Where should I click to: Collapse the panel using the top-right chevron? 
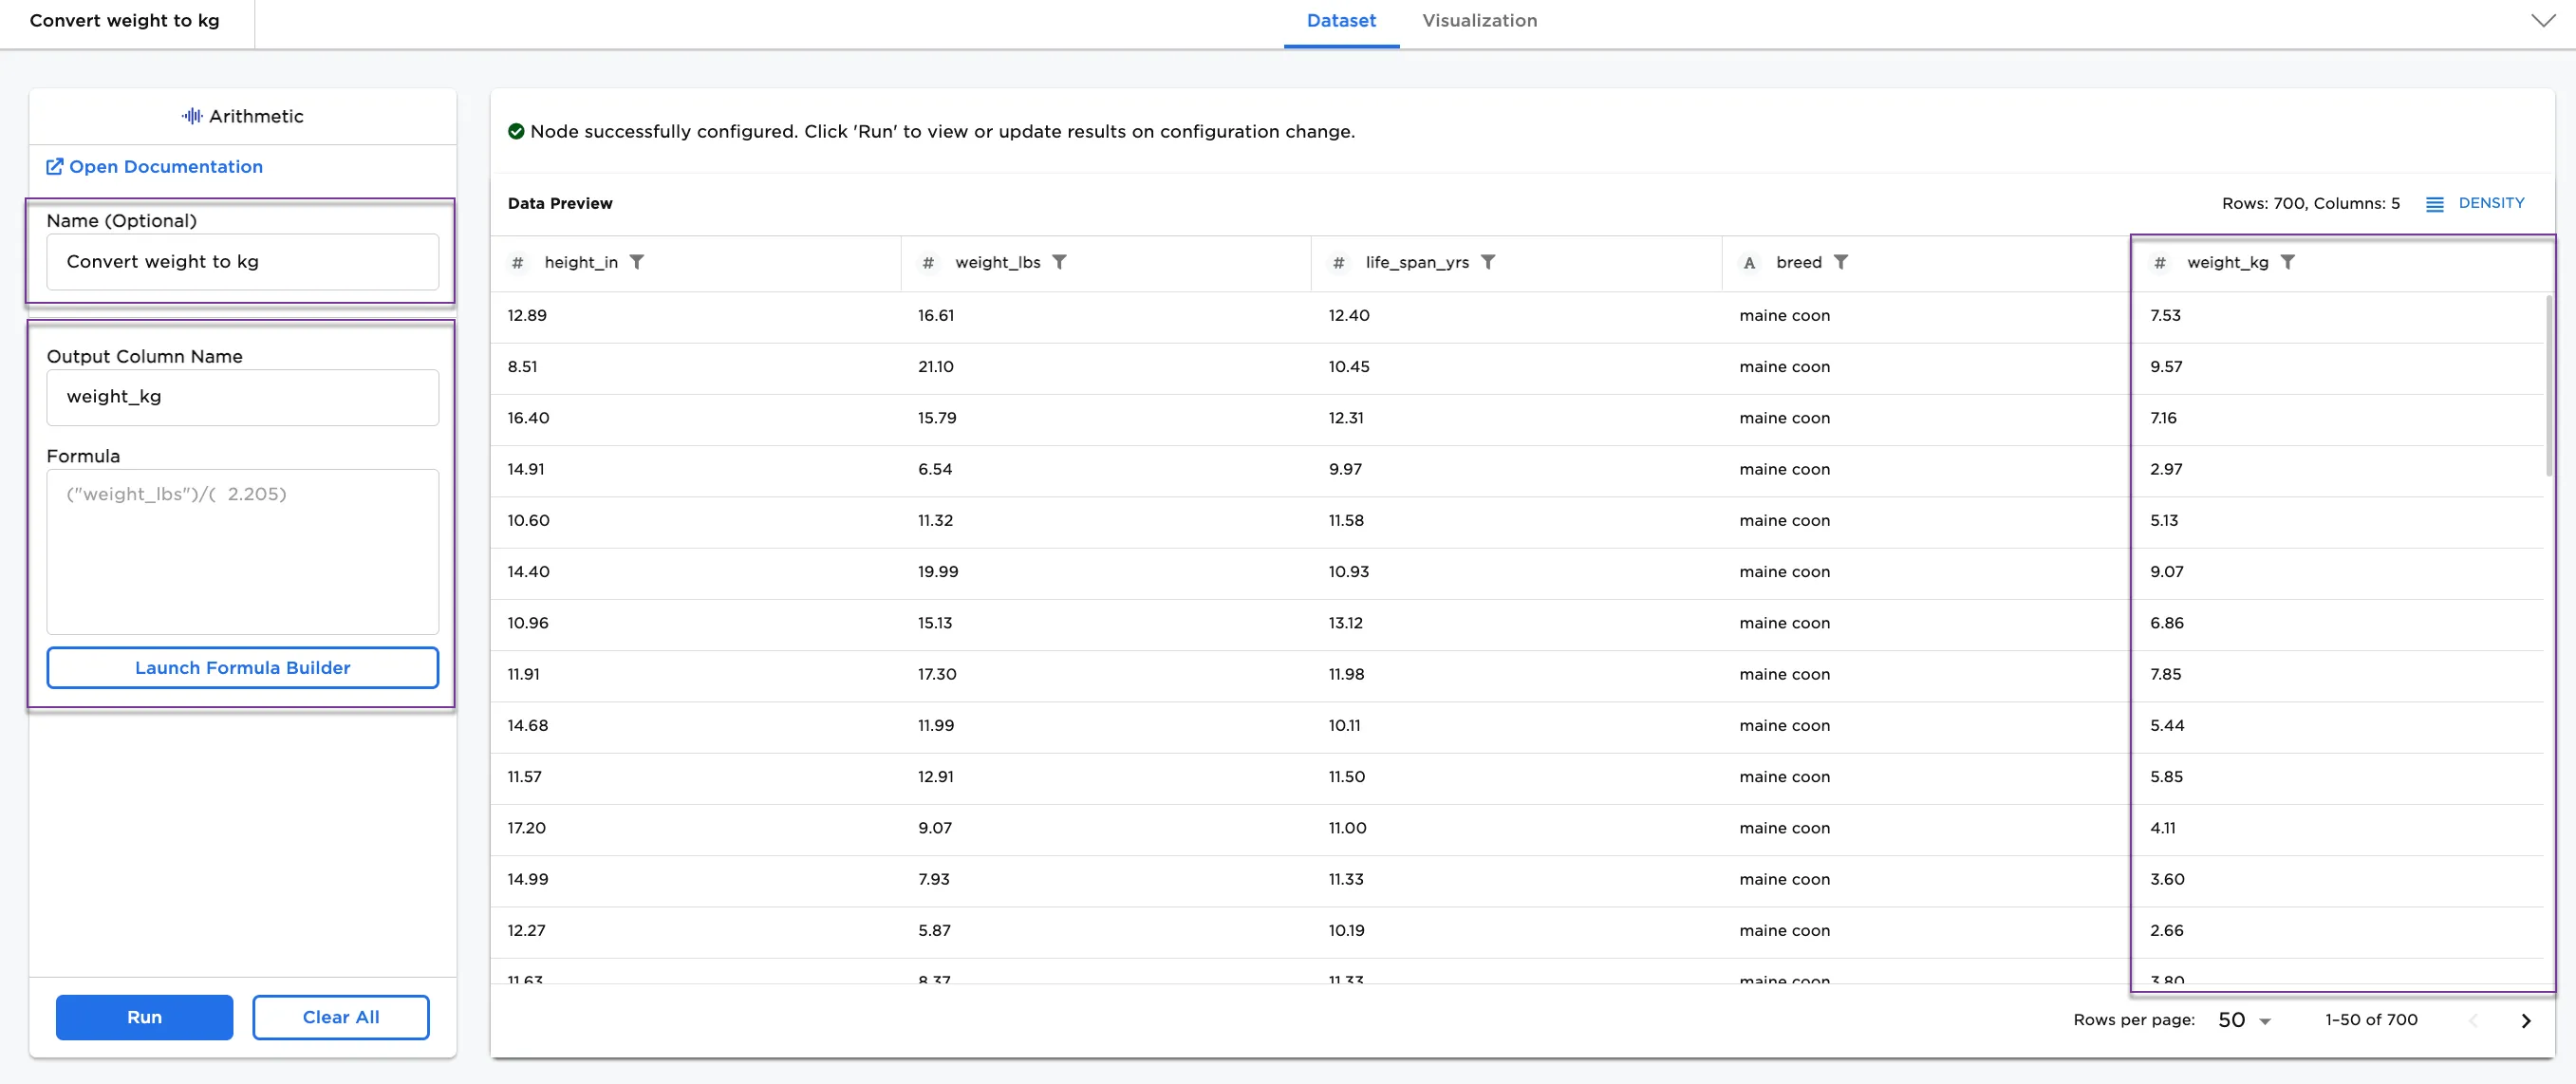tap(2543, 20)
